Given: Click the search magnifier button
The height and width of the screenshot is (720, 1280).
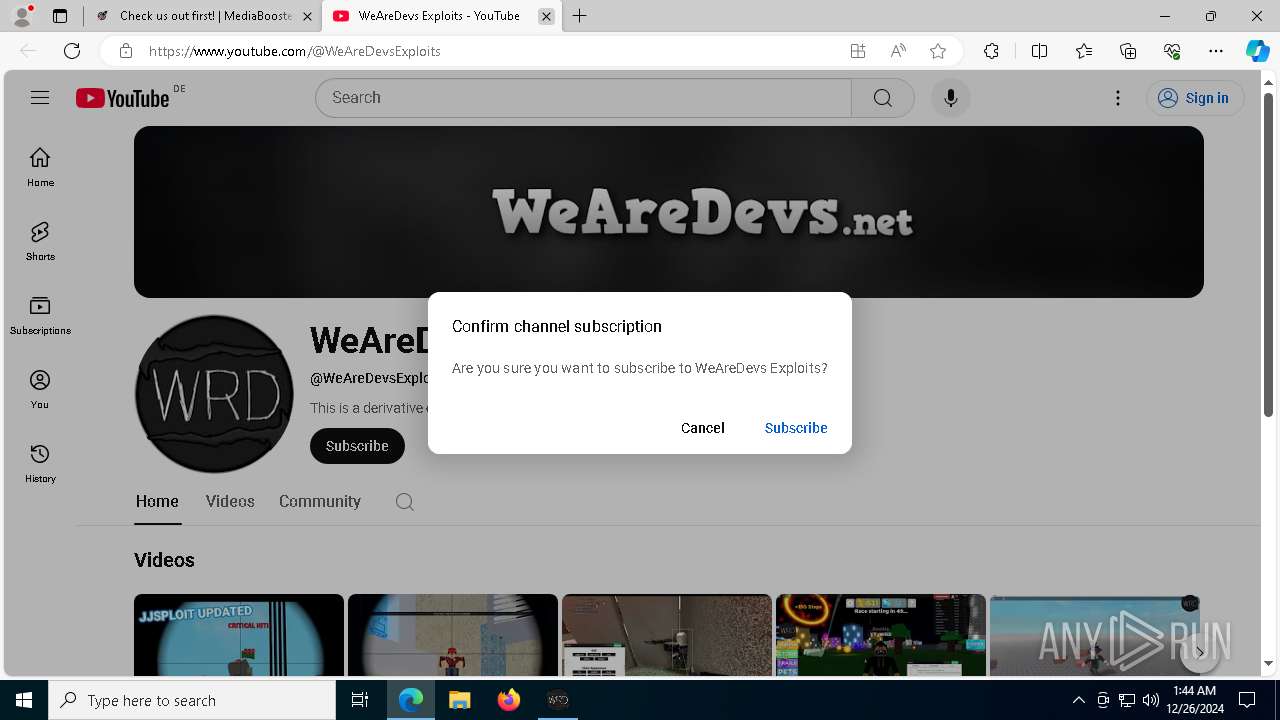Looking at the screenshot, I should (882, 97).
